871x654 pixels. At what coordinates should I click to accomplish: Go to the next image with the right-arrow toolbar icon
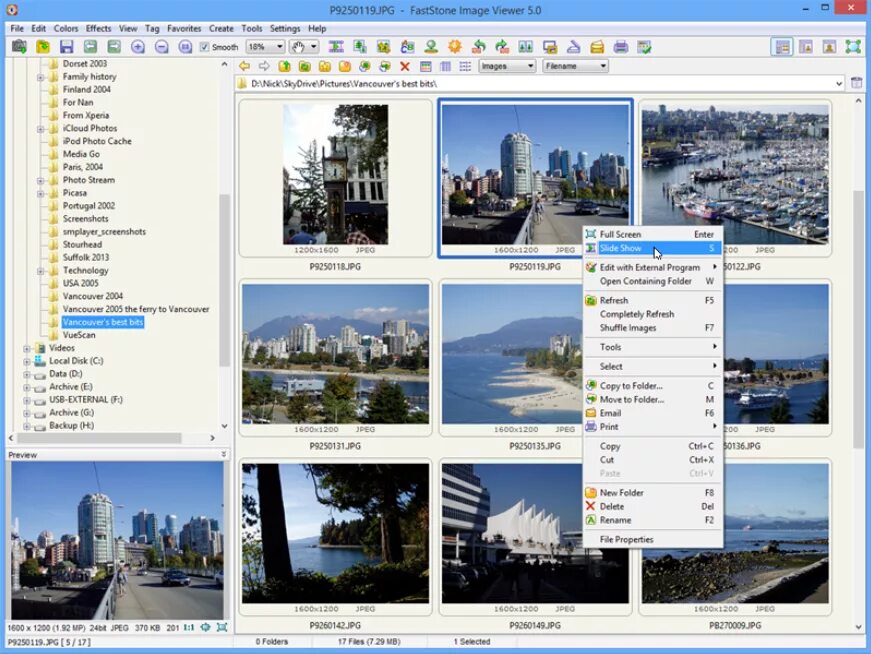click(114, 47)
